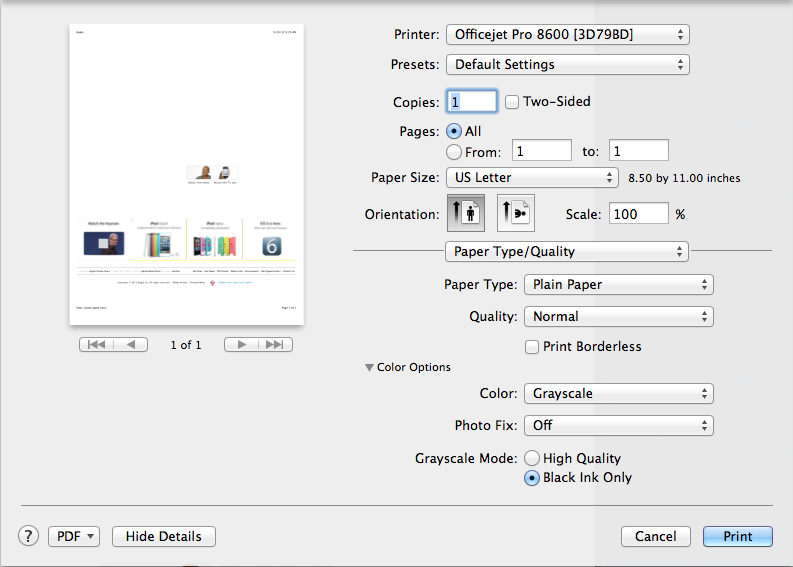Screen dimensions: 793x567
Task: Jump to last preview page
Action: click(276, 345)
